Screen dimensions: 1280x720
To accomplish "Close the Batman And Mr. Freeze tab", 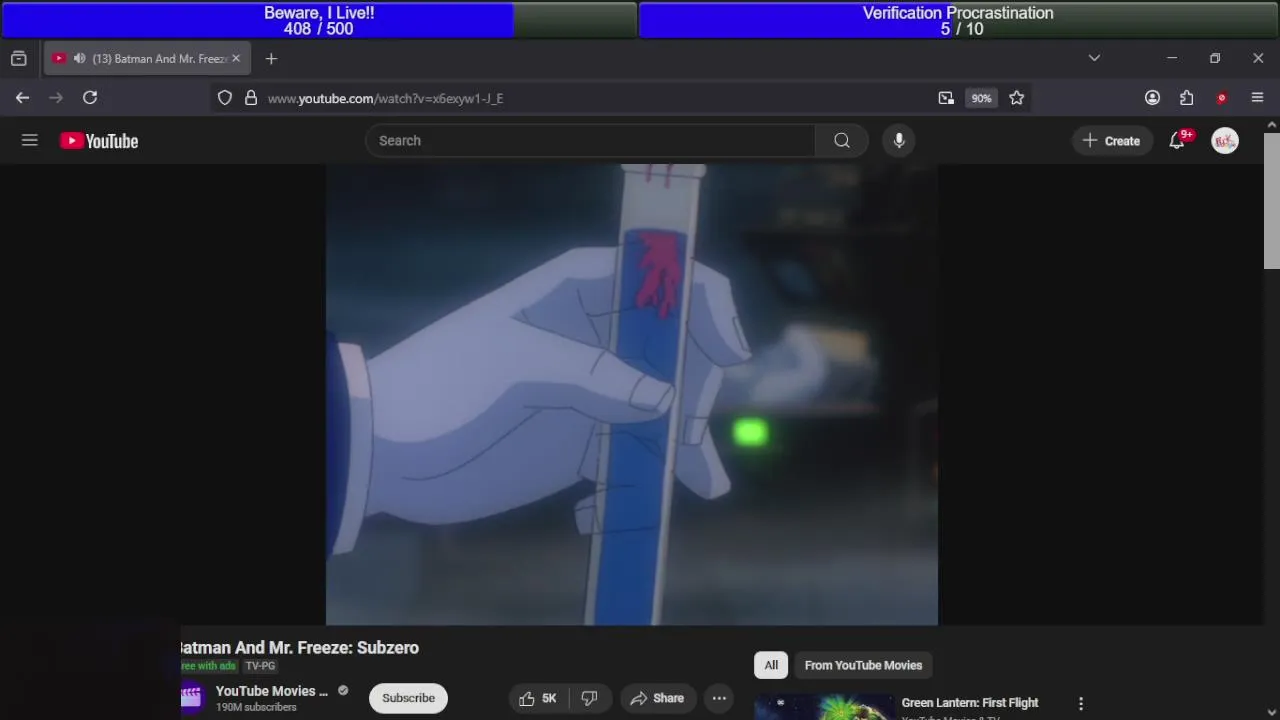I will pyautogui.click(x=236, y=59).
